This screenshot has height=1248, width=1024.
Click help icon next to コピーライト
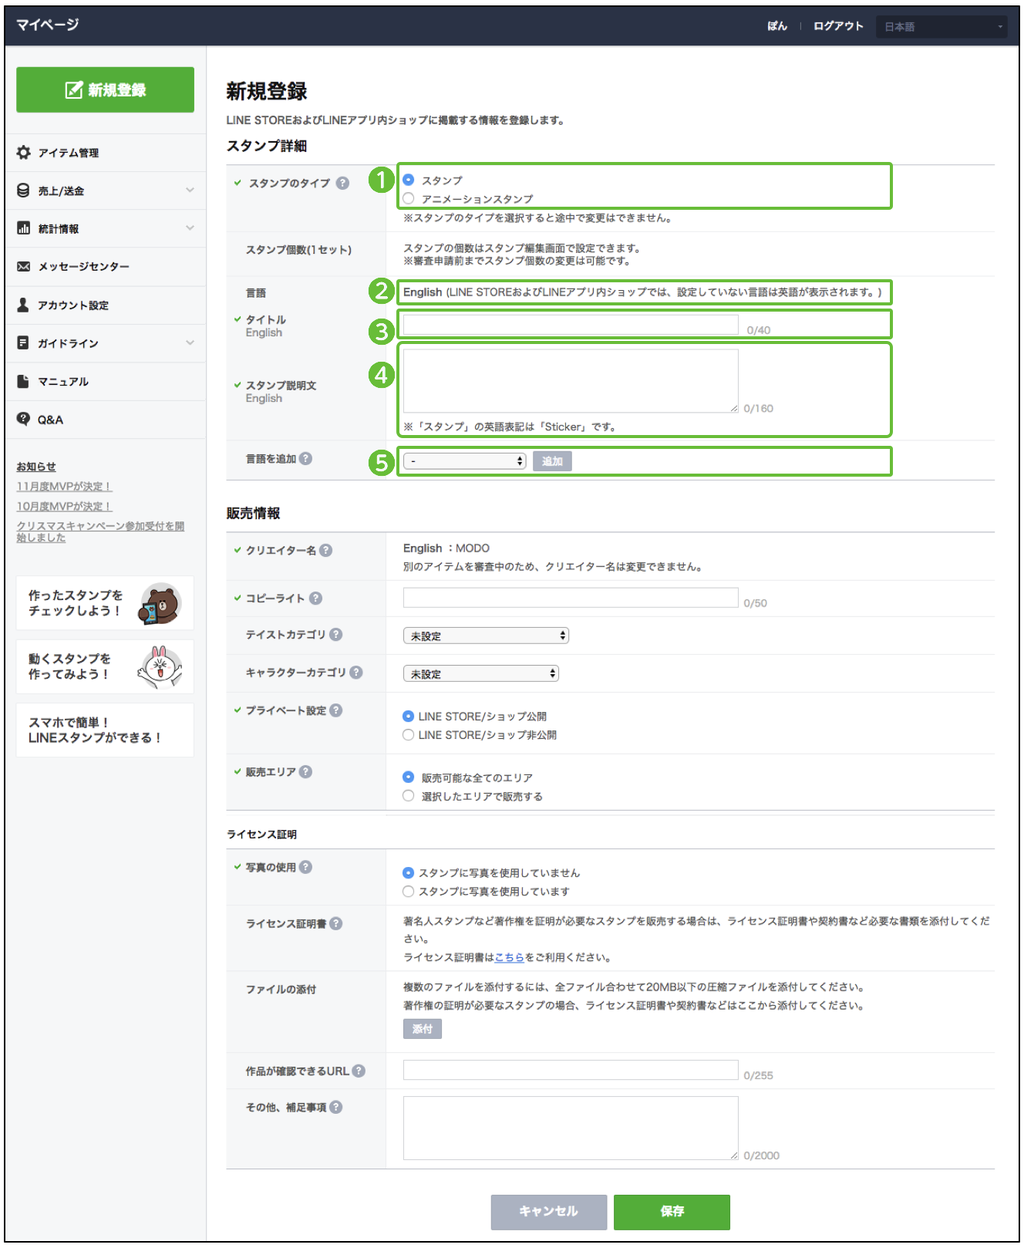pos(316,598)
